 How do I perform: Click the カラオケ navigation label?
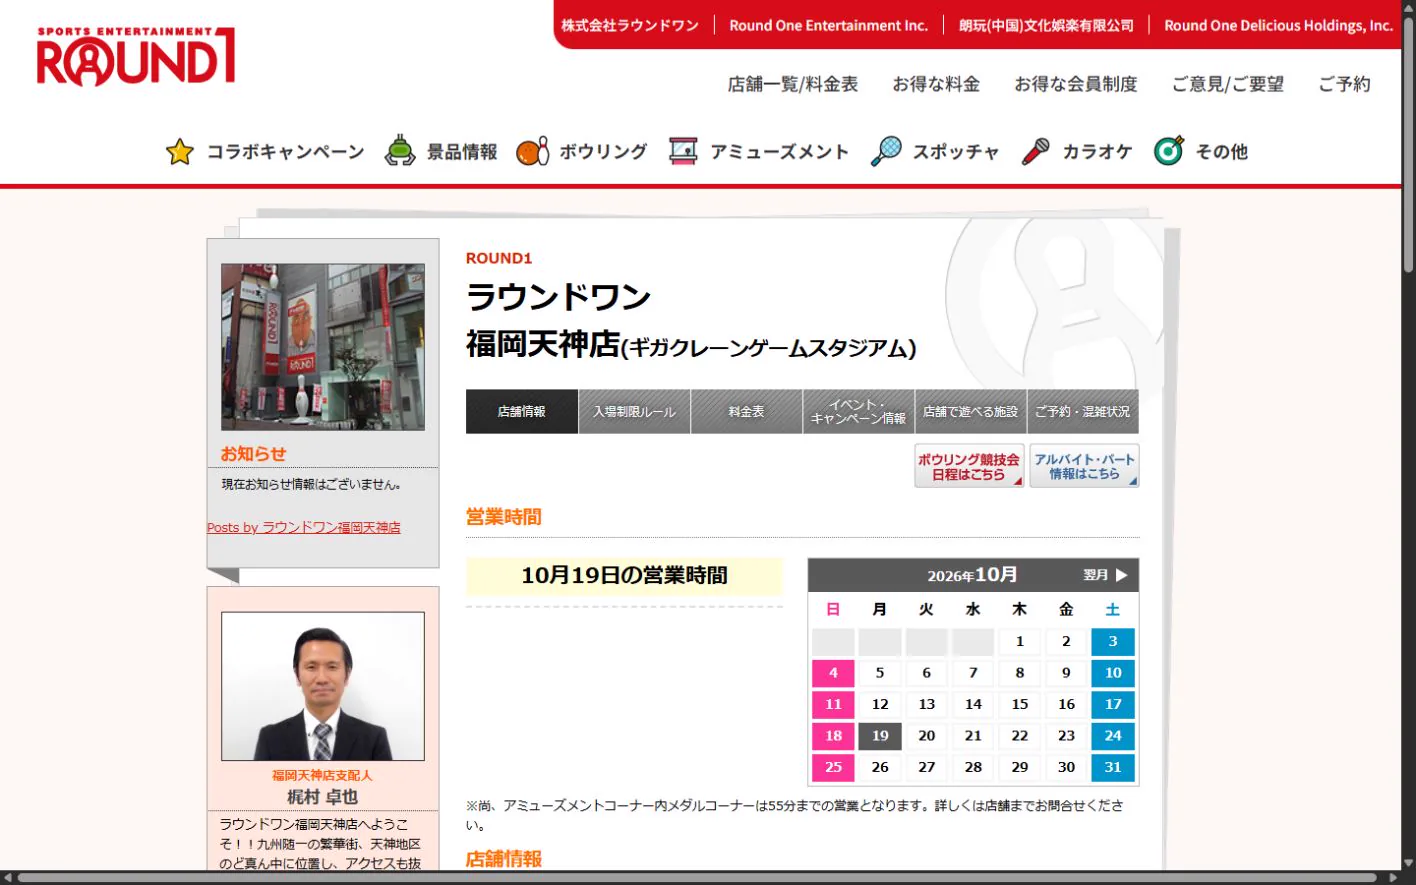(x=1097, y=152)
